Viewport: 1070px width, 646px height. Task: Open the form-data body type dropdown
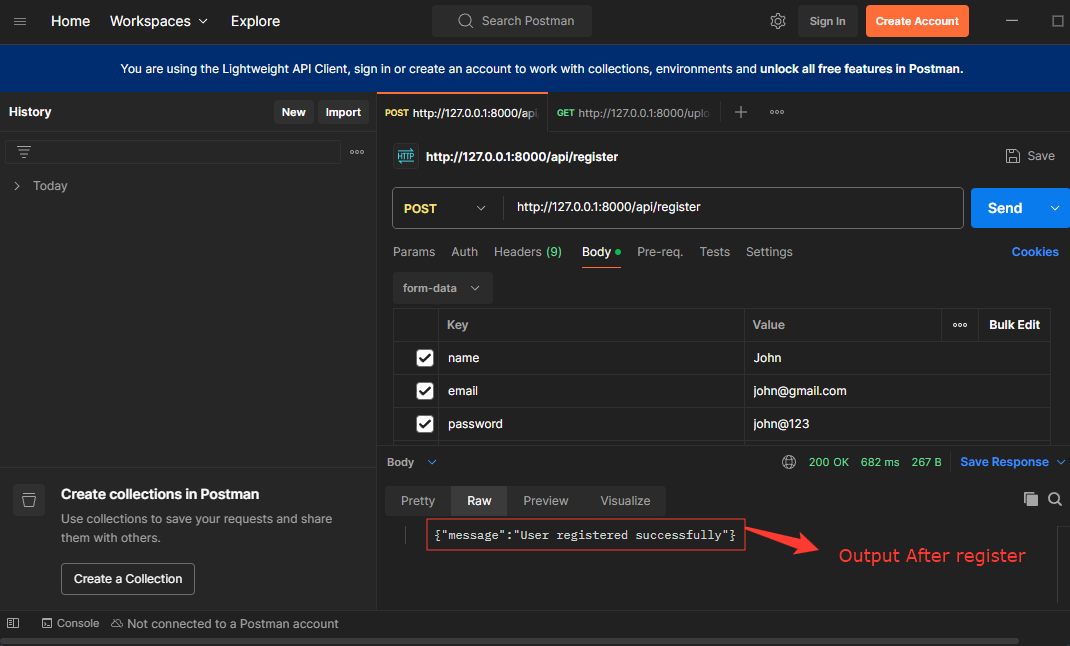click(x=442, y=288)
